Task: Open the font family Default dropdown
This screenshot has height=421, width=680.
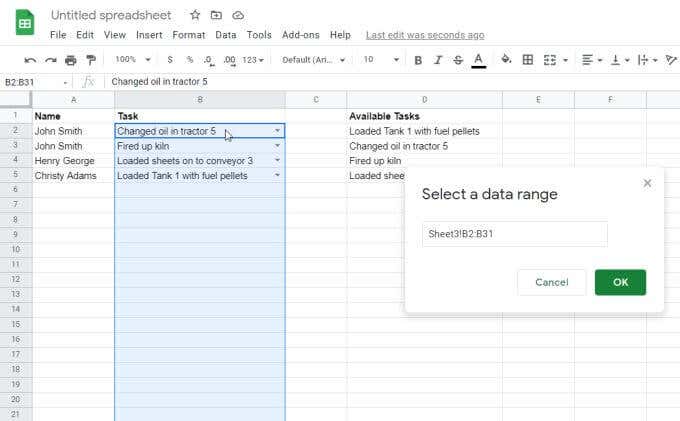Action: 315,60
